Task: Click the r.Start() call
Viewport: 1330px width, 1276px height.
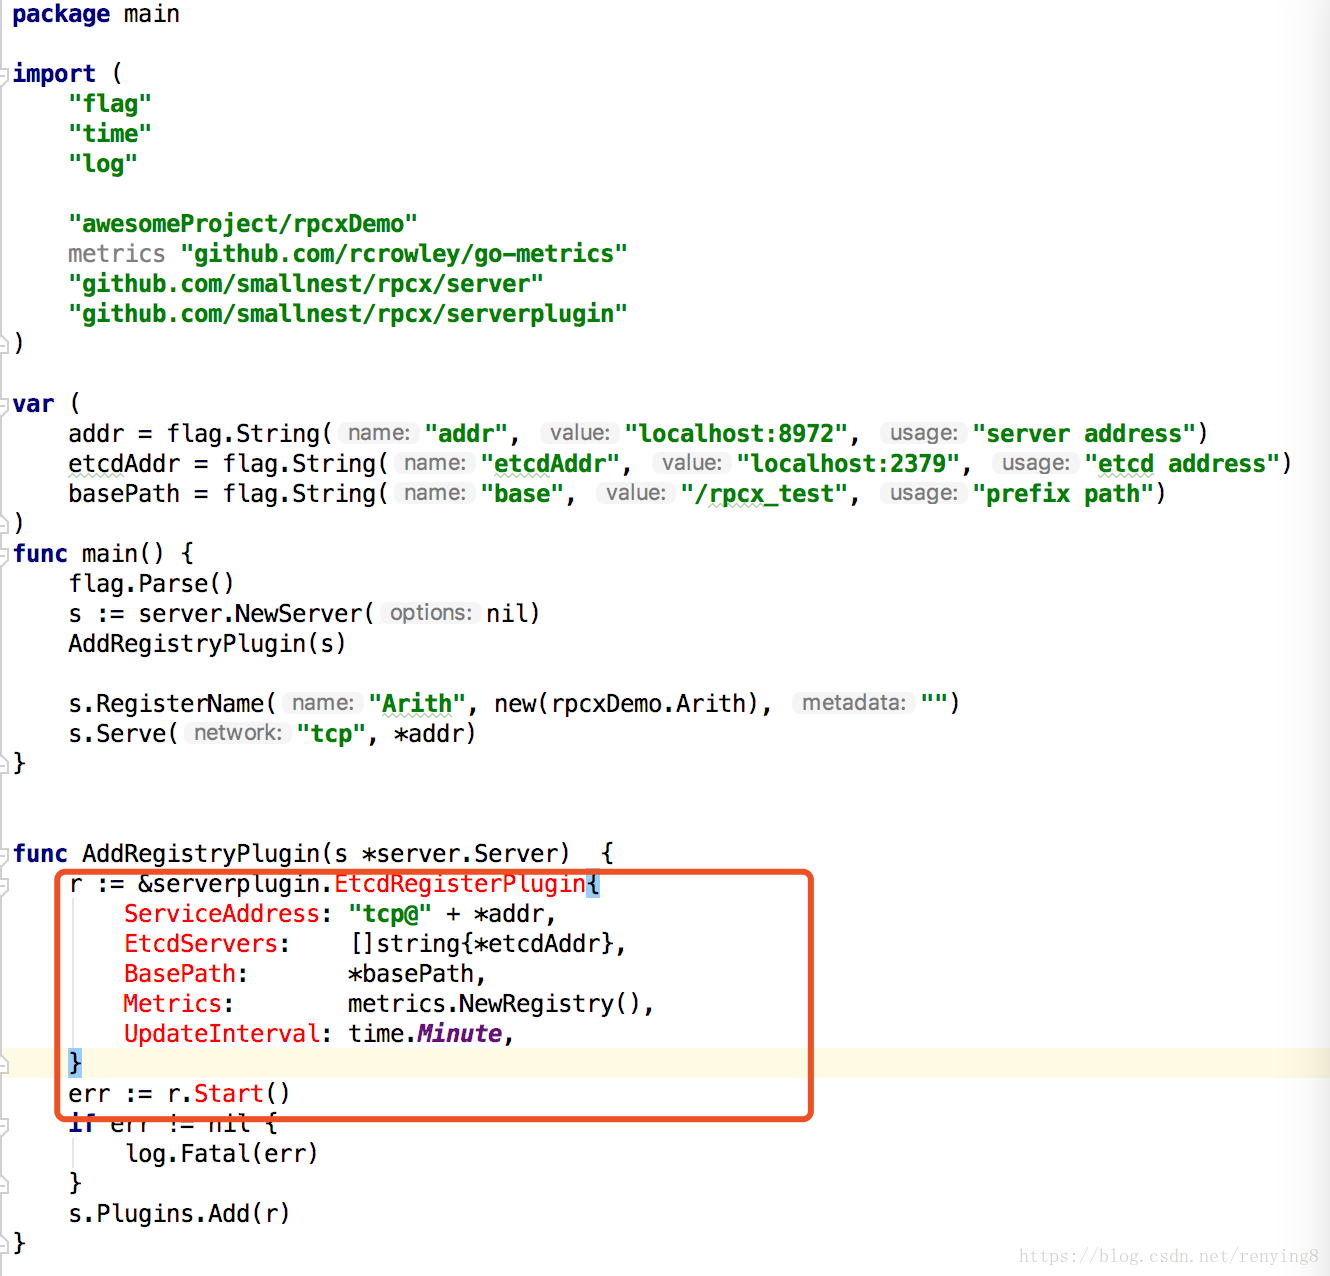Action: pyautogui.click(x=229, y=1094)
